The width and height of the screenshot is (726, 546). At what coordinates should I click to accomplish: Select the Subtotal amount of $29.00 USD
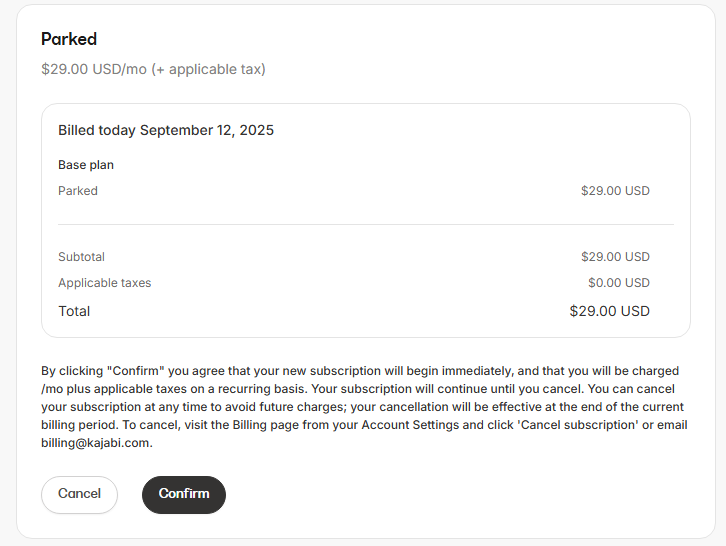point(615,257)
